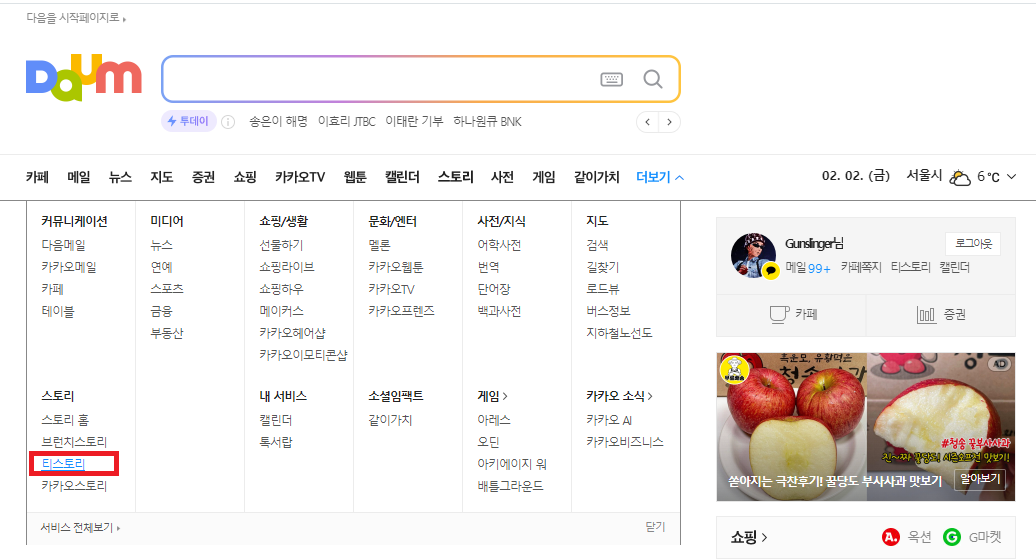Open the 쇼핑 navigation item
The height and width of the screenshot is (559, 1036).
[x=244, y=177]
